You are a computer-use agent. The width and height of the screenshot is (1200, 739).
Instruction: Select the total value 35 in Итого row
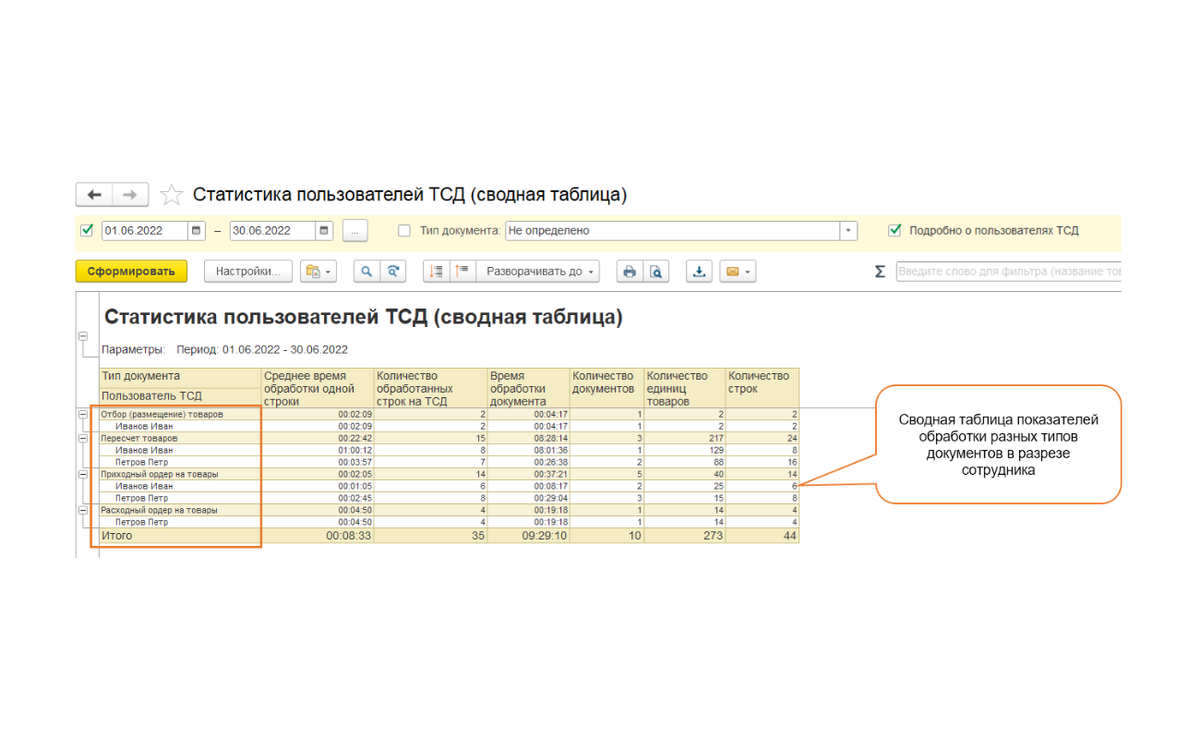[x=478, y=536]
